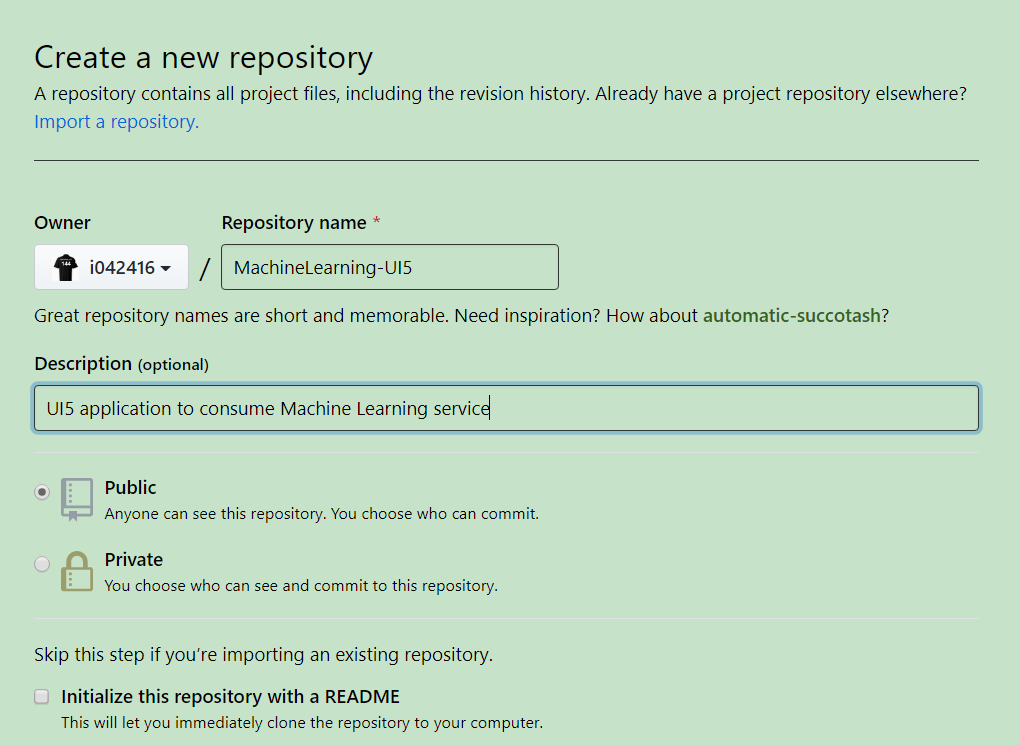Click the Private padlock icon

tap(77, 571)
